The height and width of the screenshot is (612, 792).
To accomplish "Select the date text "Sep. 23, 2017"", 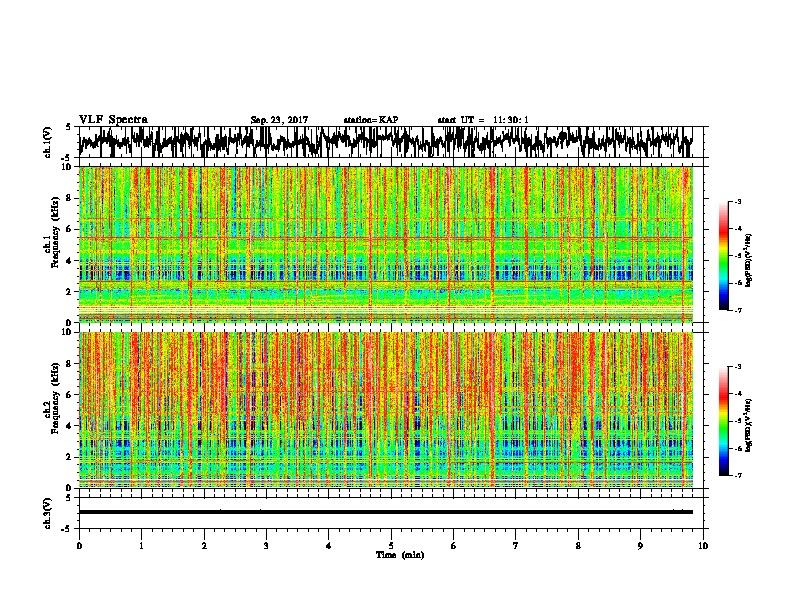I will coord(279,120).
